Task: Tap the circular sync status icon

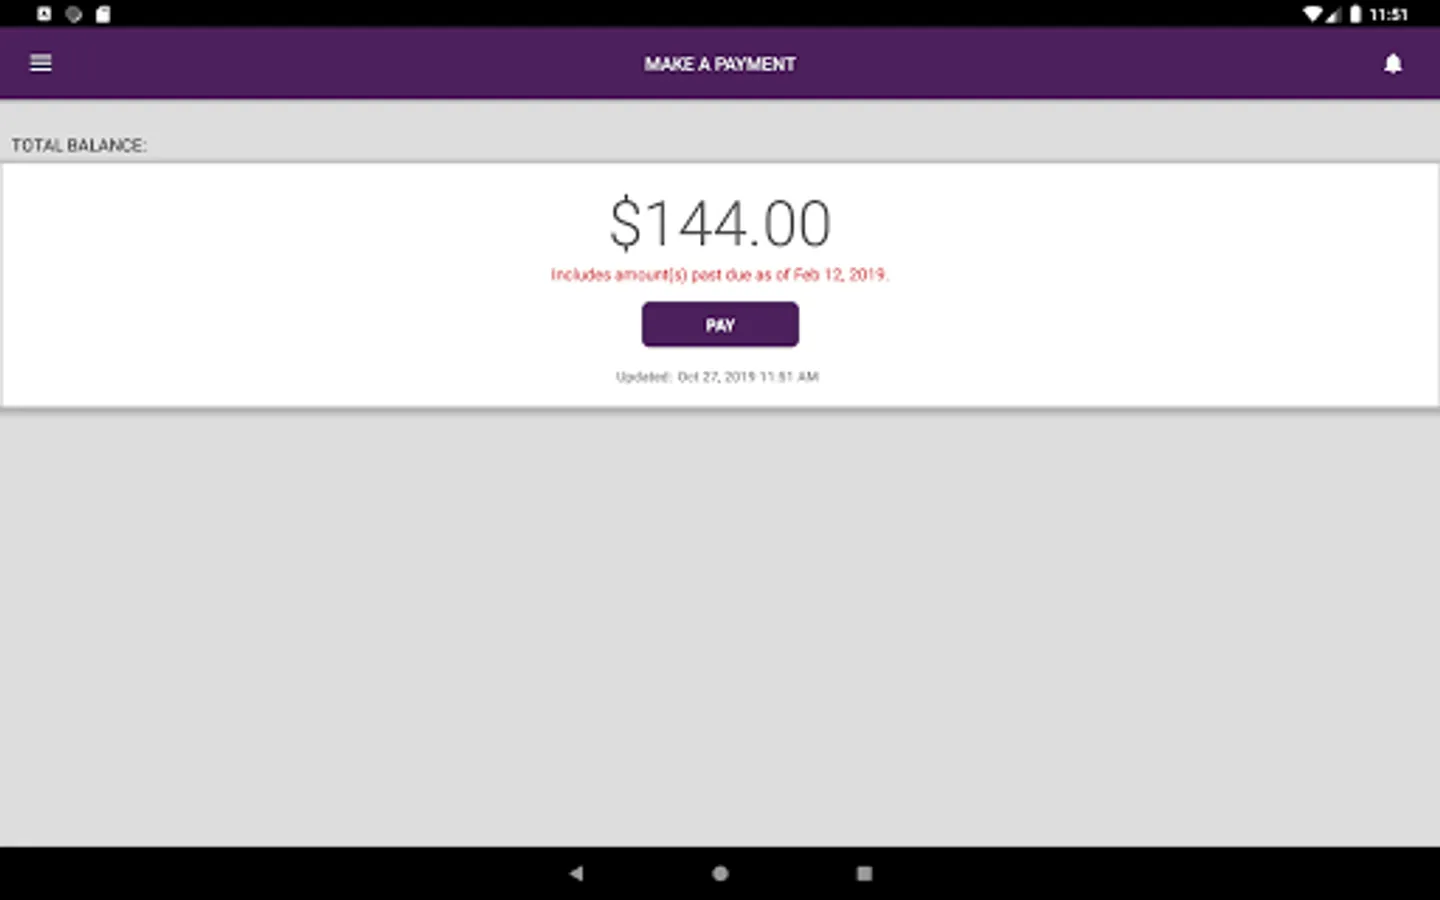Action: tap(73, 14)
